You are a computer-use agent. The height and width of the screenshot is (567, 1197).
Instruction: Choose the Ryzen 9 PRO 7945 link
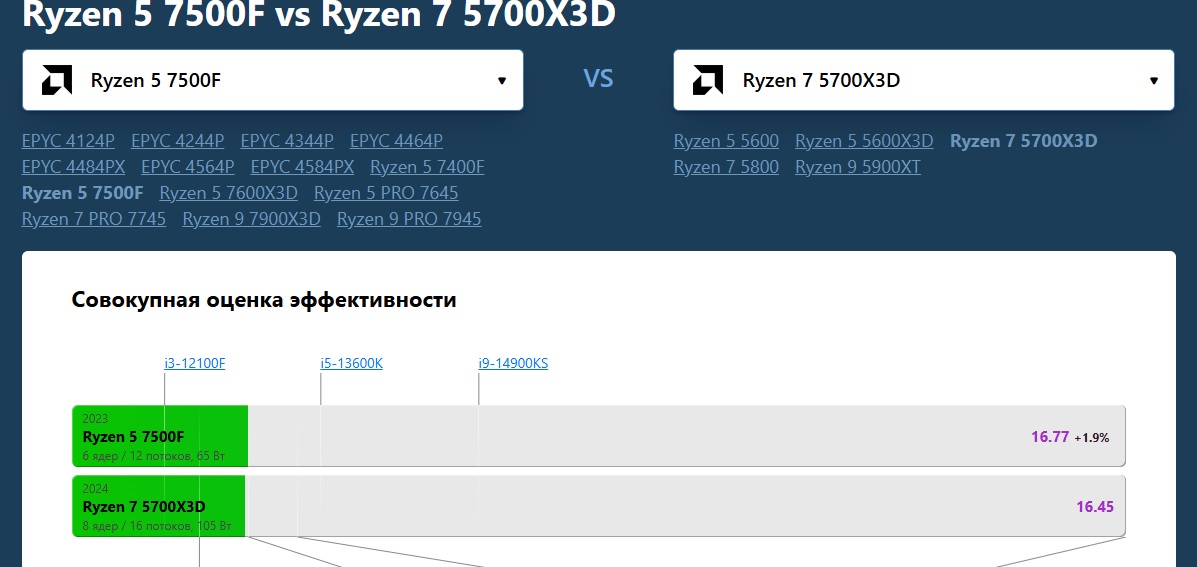[409, 219]
